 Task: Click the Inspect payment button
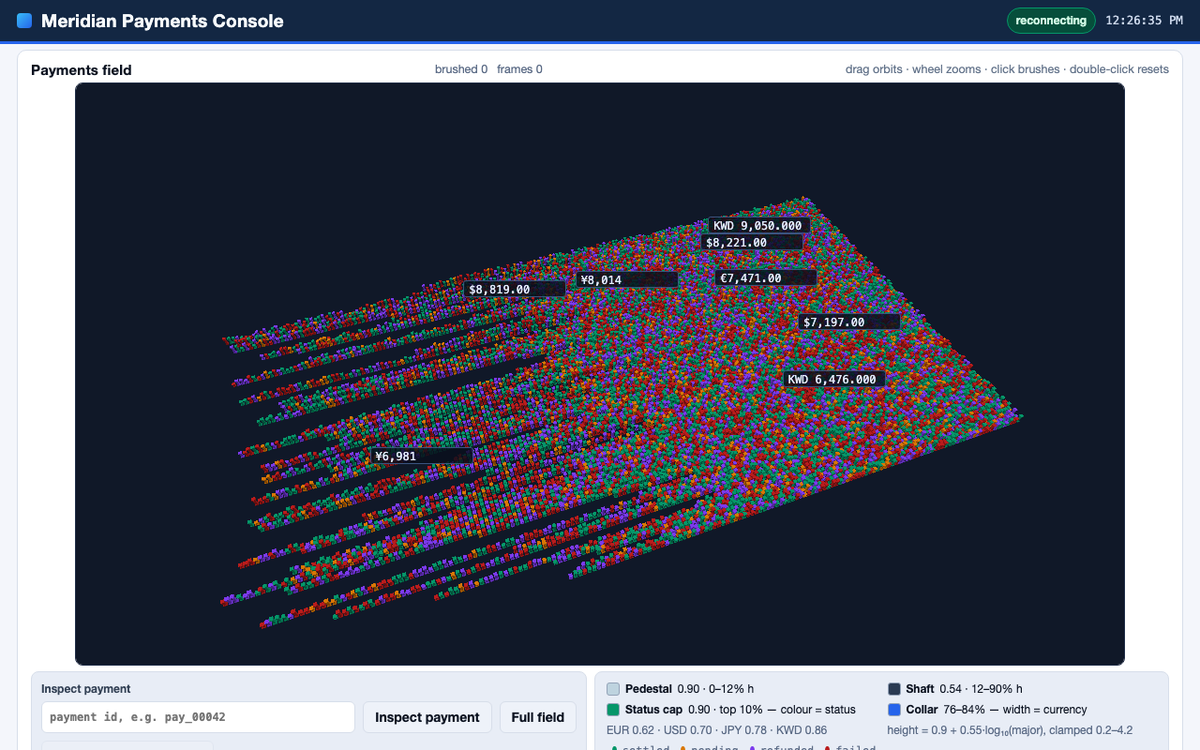click(x=427, y=717)
